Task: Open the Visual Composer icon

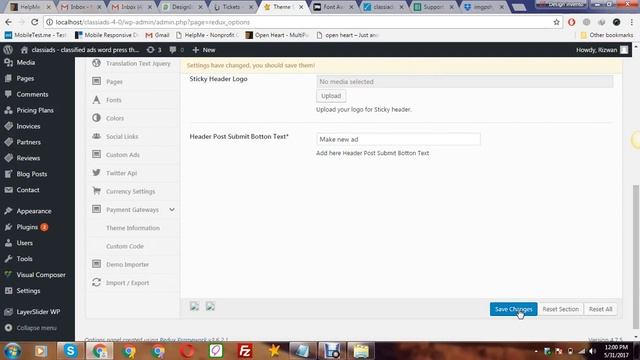Action: 8,275
